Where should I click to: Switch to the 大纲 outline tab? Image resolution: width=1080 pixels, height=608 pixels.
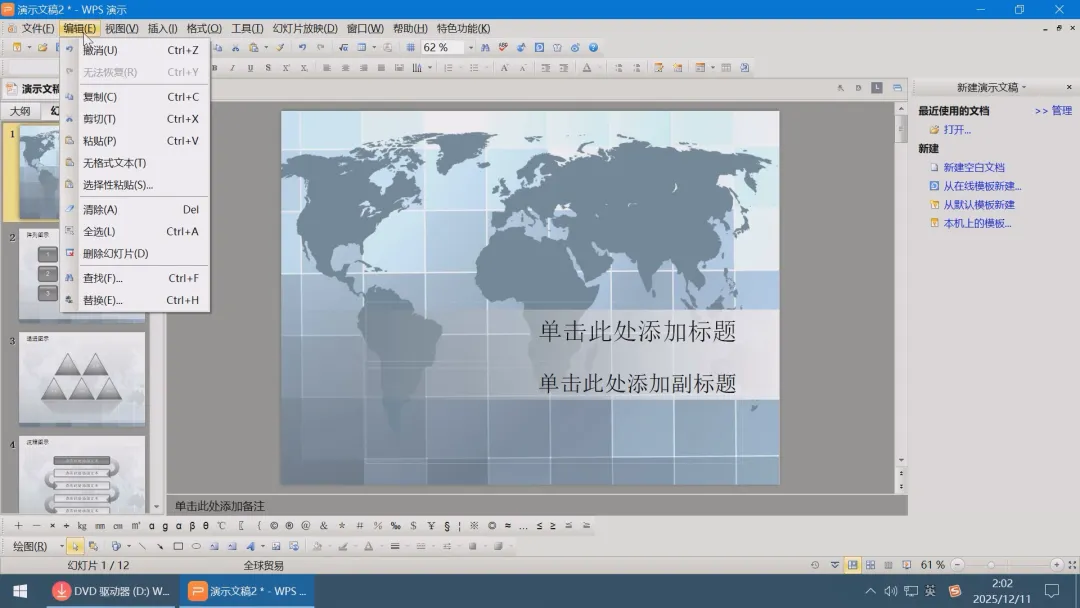tap(20, 111)
